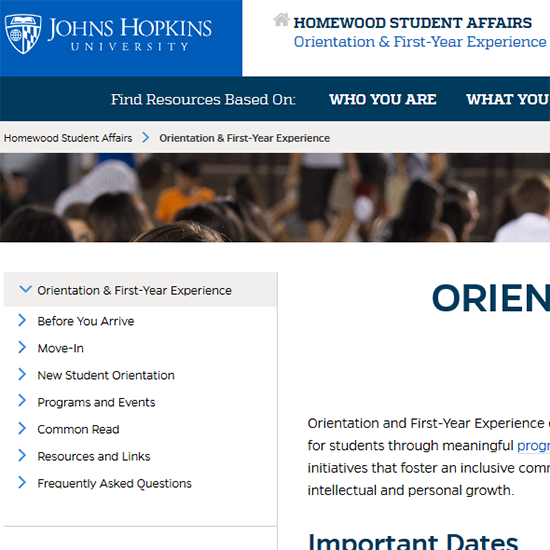Open Frequently Asked Questions sidebar link

click(115, 484)
